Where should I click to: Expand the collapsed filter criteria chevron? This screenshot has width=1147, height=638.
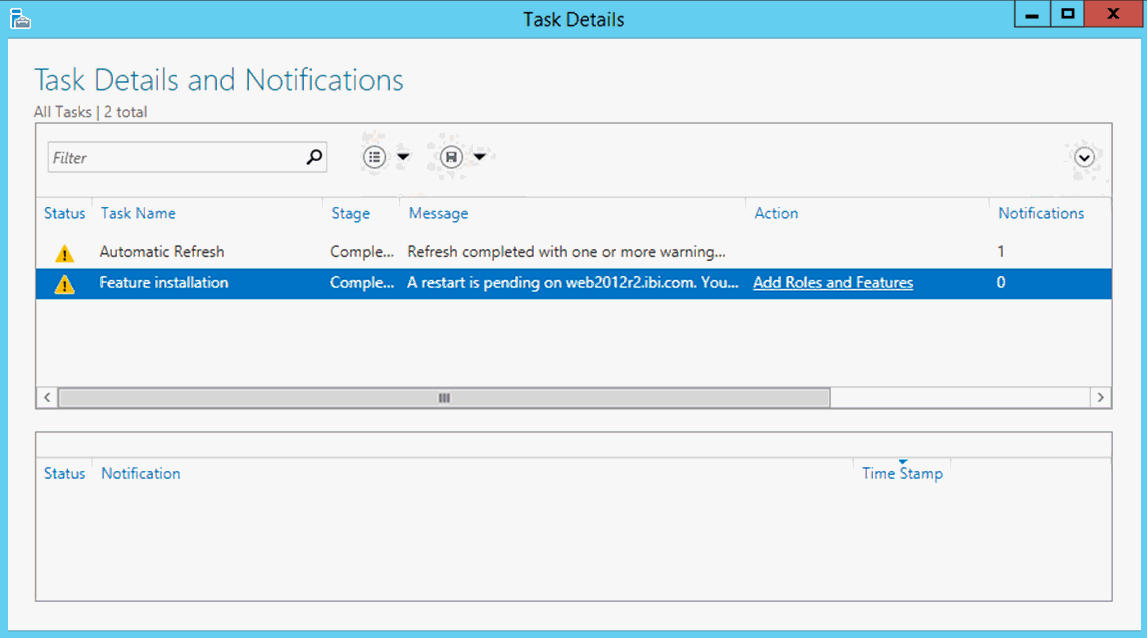click(x=1084, y=157)
